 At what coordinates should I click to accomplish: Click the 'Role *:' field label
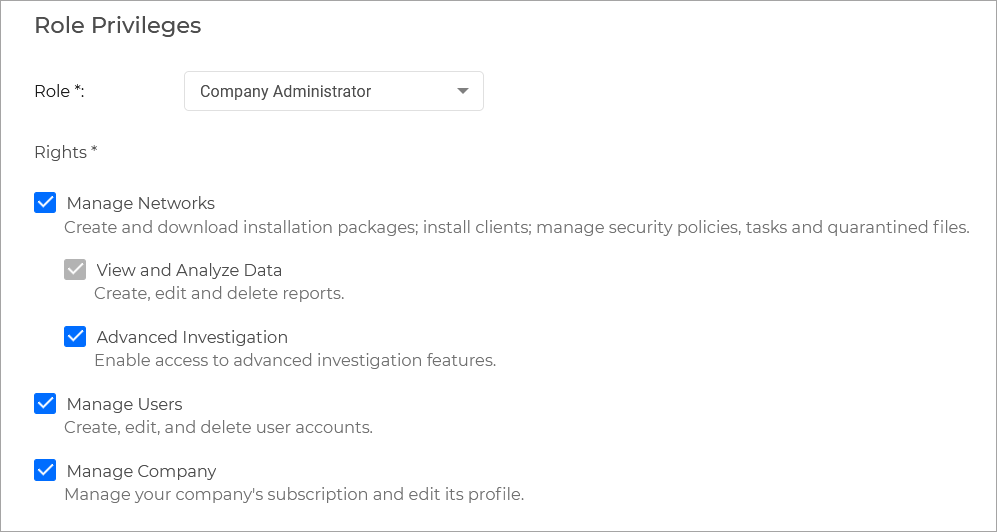click(59, 91)
